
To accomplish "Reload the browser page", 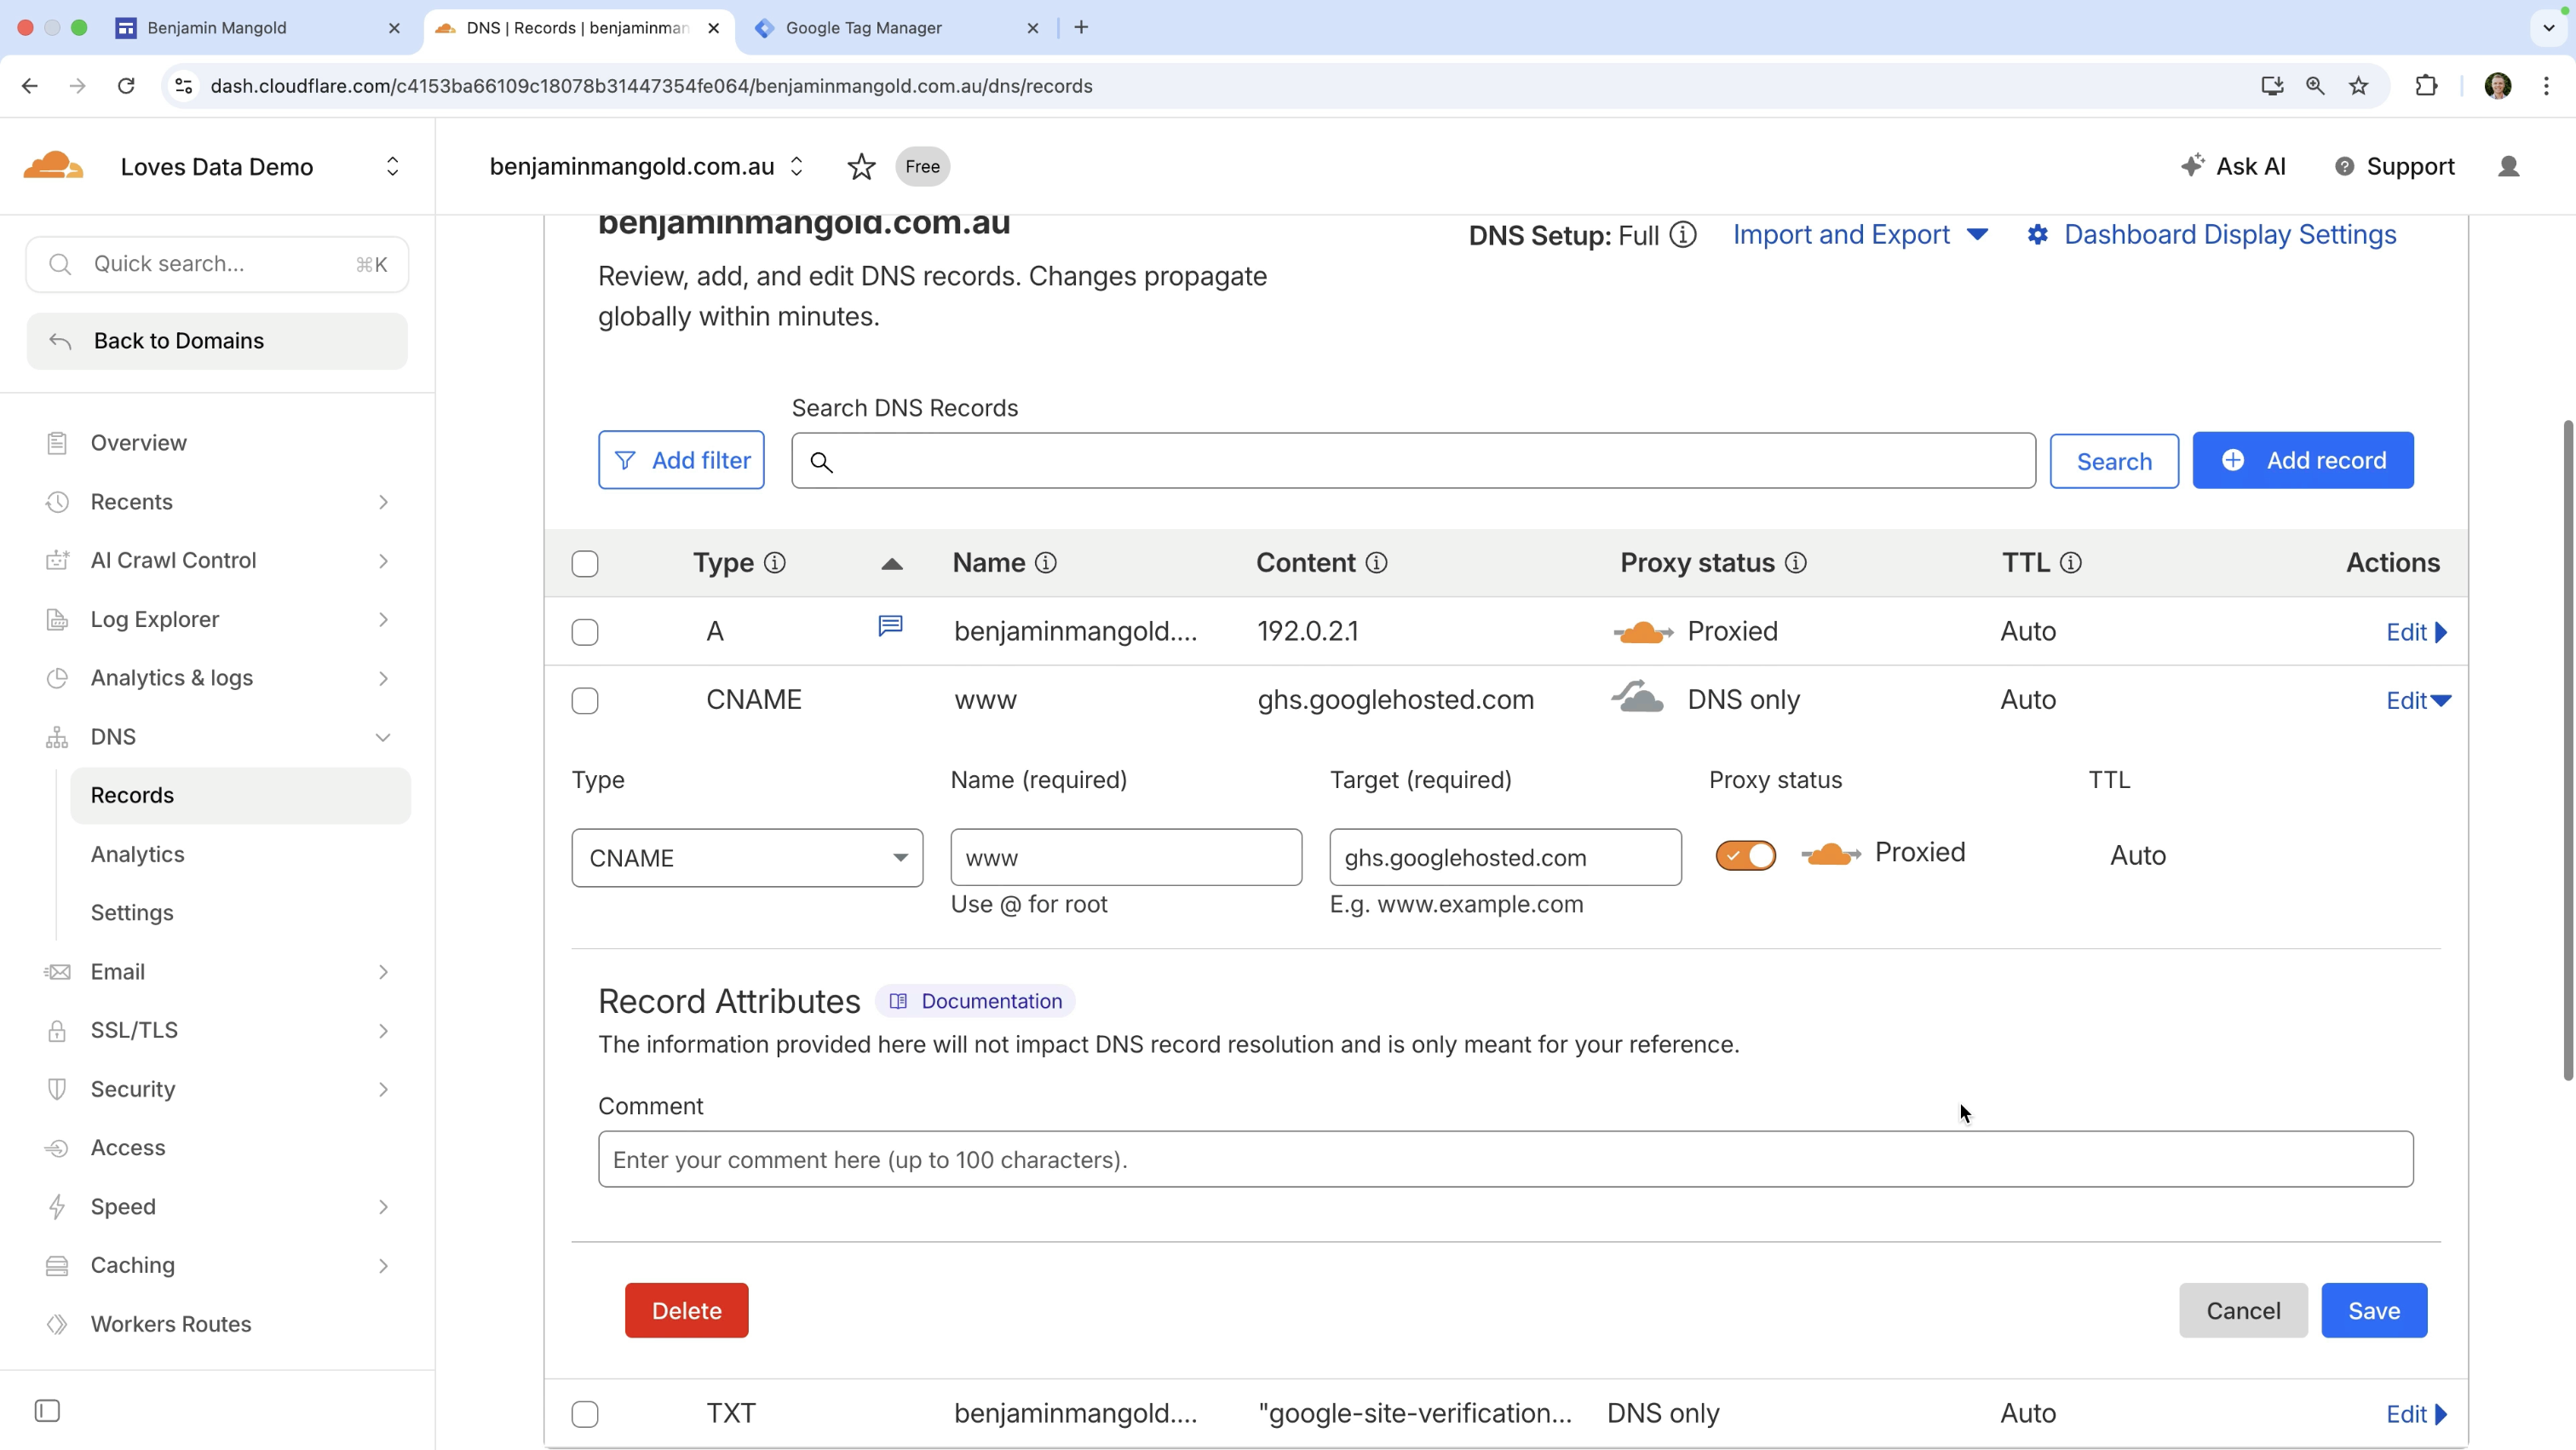I will tap(126, 86).
